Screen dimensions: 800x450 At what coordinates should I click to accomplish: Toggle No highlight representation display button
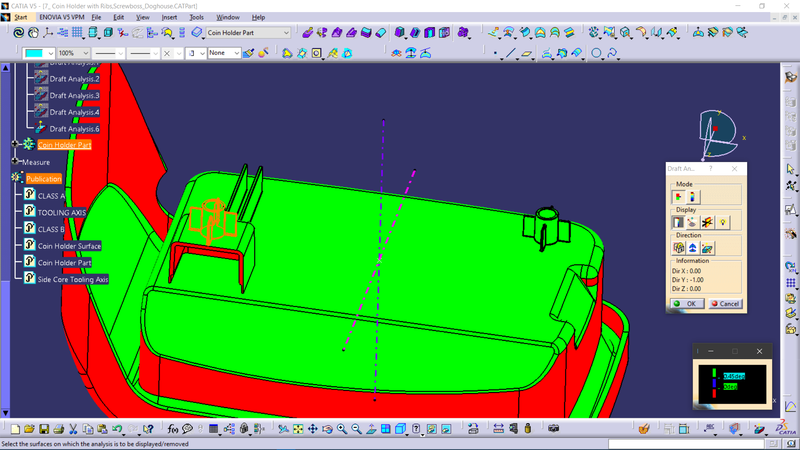point(707,222)
